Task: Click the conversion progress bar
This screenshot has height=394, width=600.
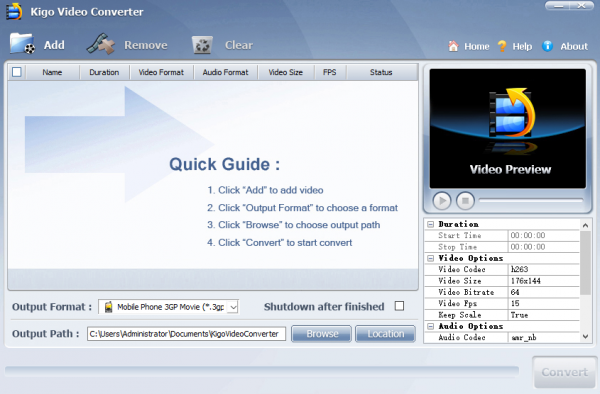Action: (x=262, y=371)
